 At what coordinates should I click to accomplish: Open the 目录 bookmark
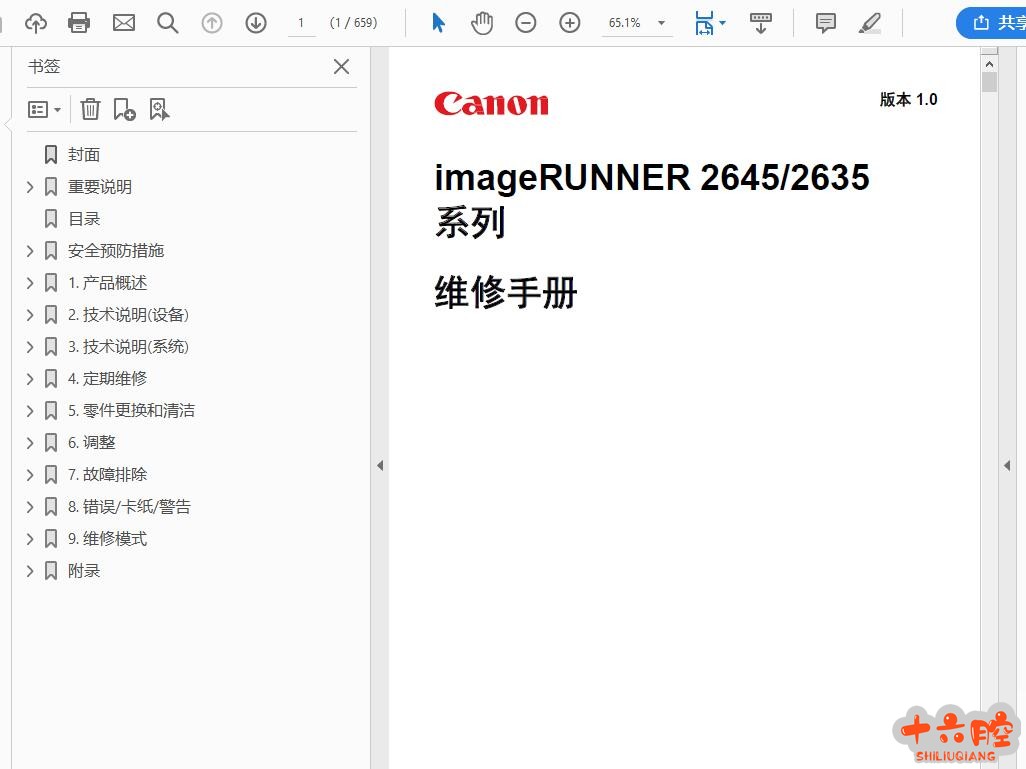point(84,219)
